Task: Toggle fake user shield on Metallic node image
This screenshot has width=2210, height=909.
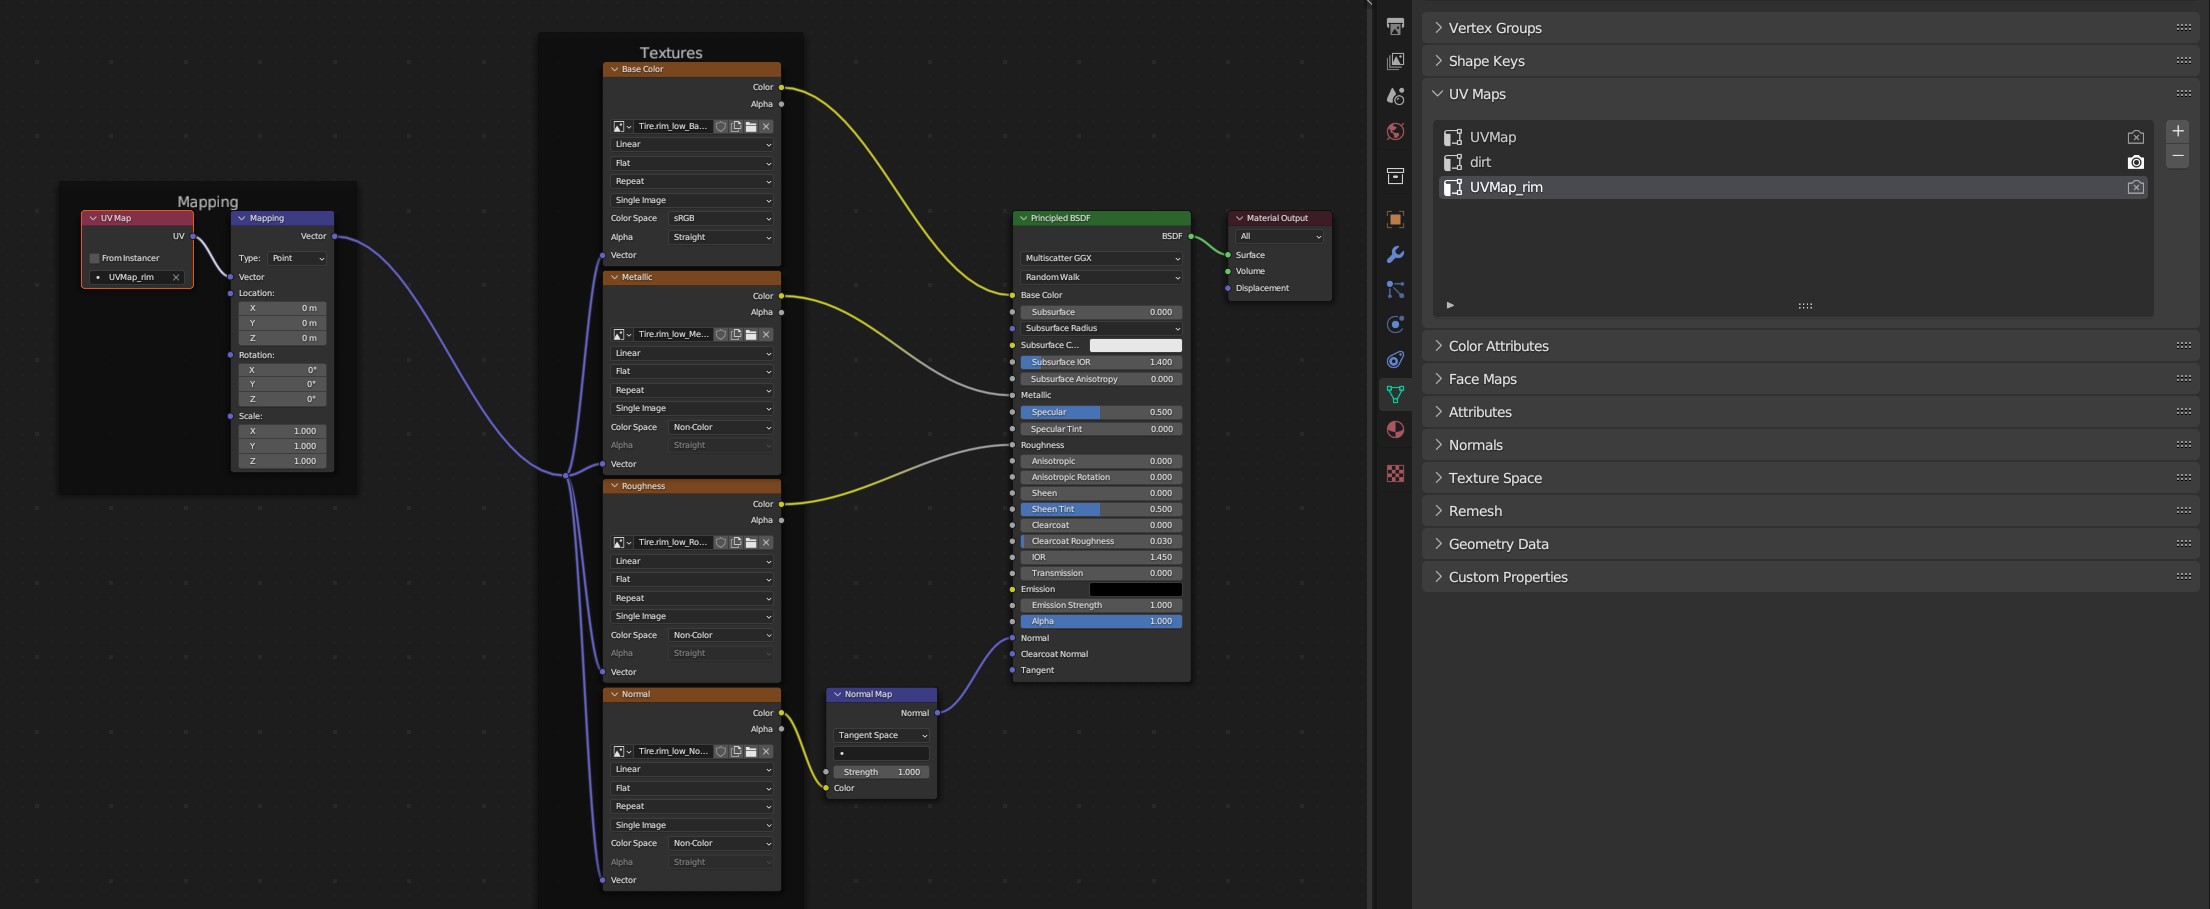Action: [x=720, y=335]
